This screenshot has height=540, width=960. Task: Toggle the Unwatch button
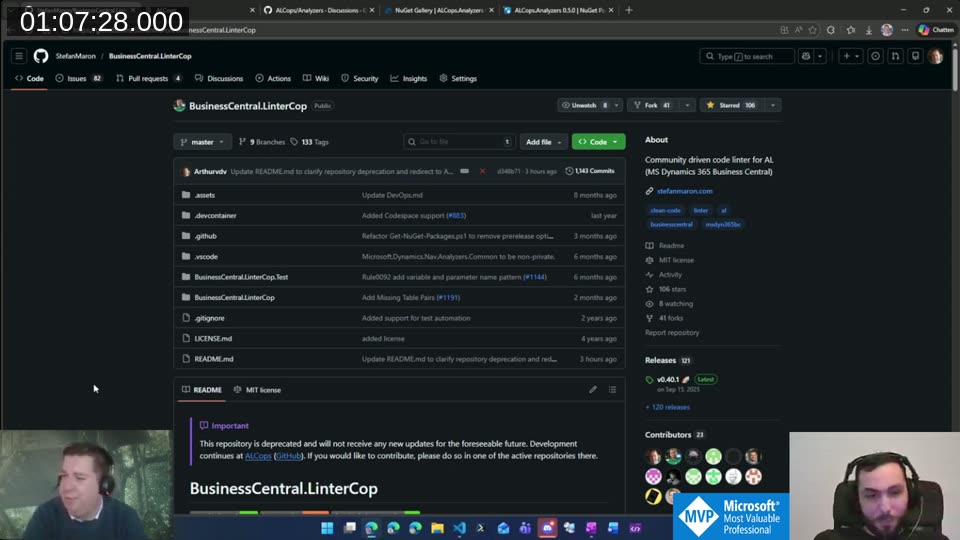[584, 105]
